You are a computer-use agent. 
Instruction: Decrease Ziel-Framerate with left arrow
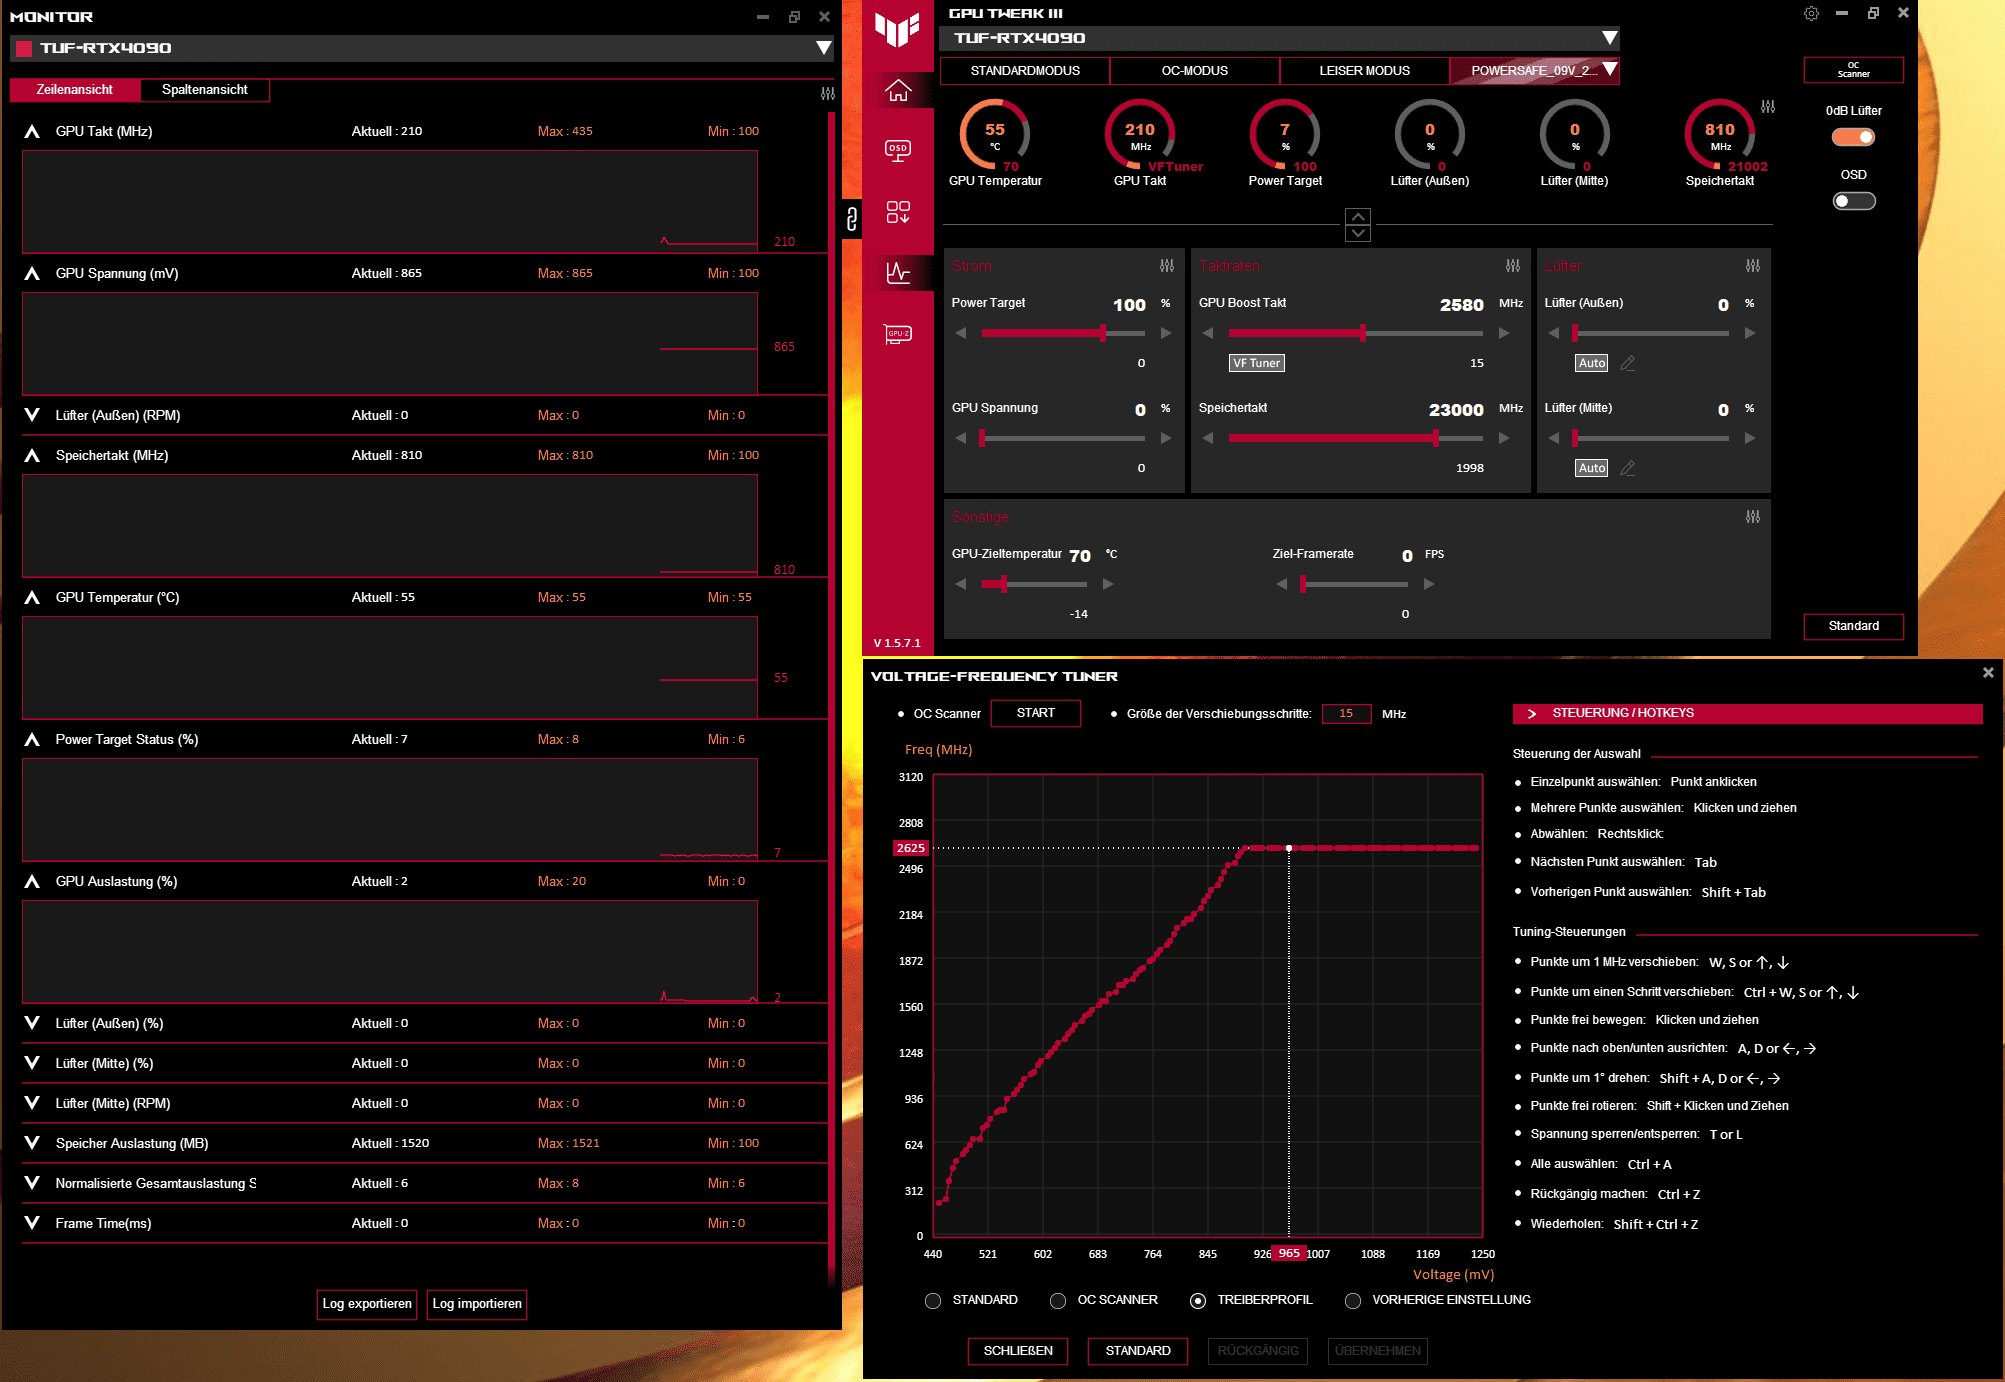[x=1282, y=584]
